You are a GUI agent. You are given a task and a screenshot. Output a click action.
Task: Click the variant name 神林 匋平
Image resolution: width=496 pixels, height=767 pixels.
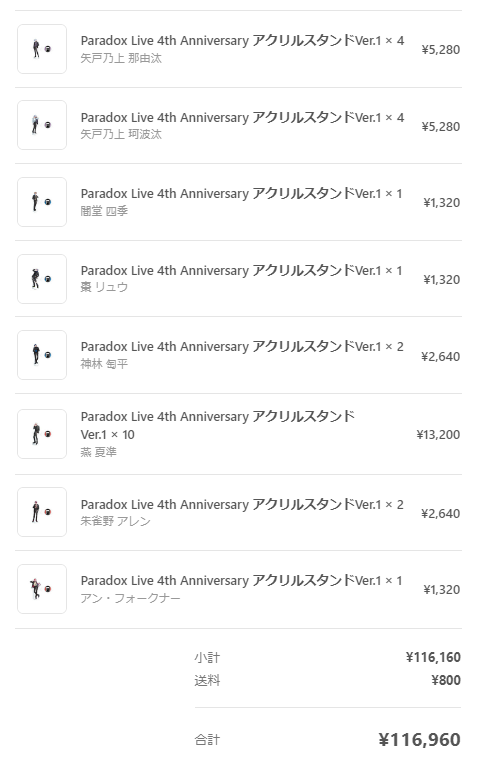(x=104, y=364)
